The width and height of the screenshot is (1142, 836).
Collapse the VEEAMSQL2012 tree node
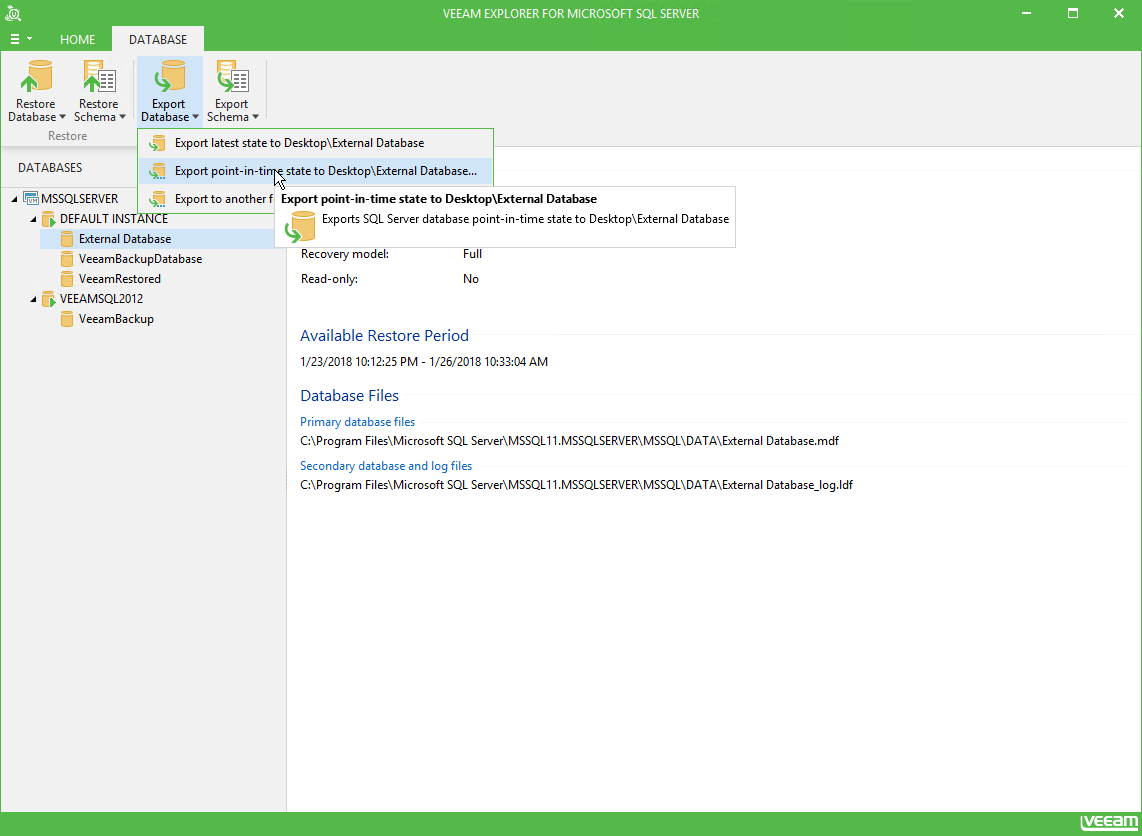pos(34,299)
